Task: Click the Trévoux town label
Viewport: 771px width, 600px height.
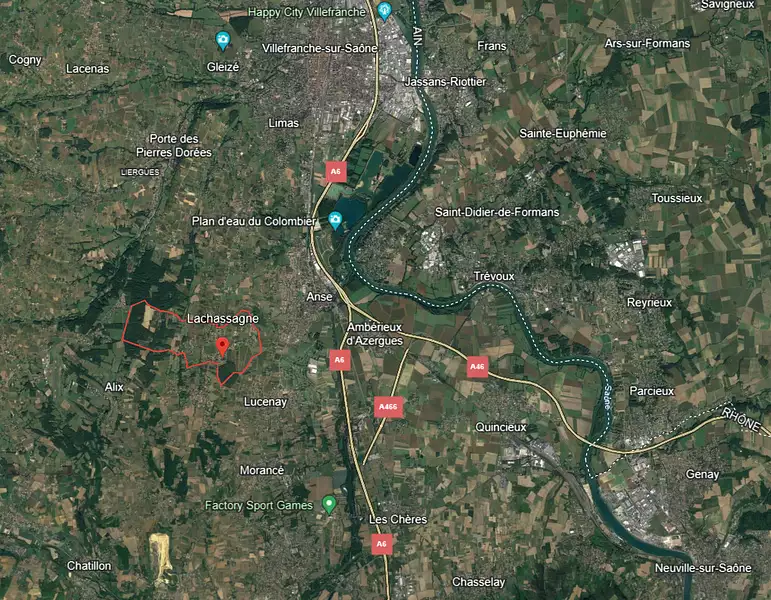Action: click(494, 276)
